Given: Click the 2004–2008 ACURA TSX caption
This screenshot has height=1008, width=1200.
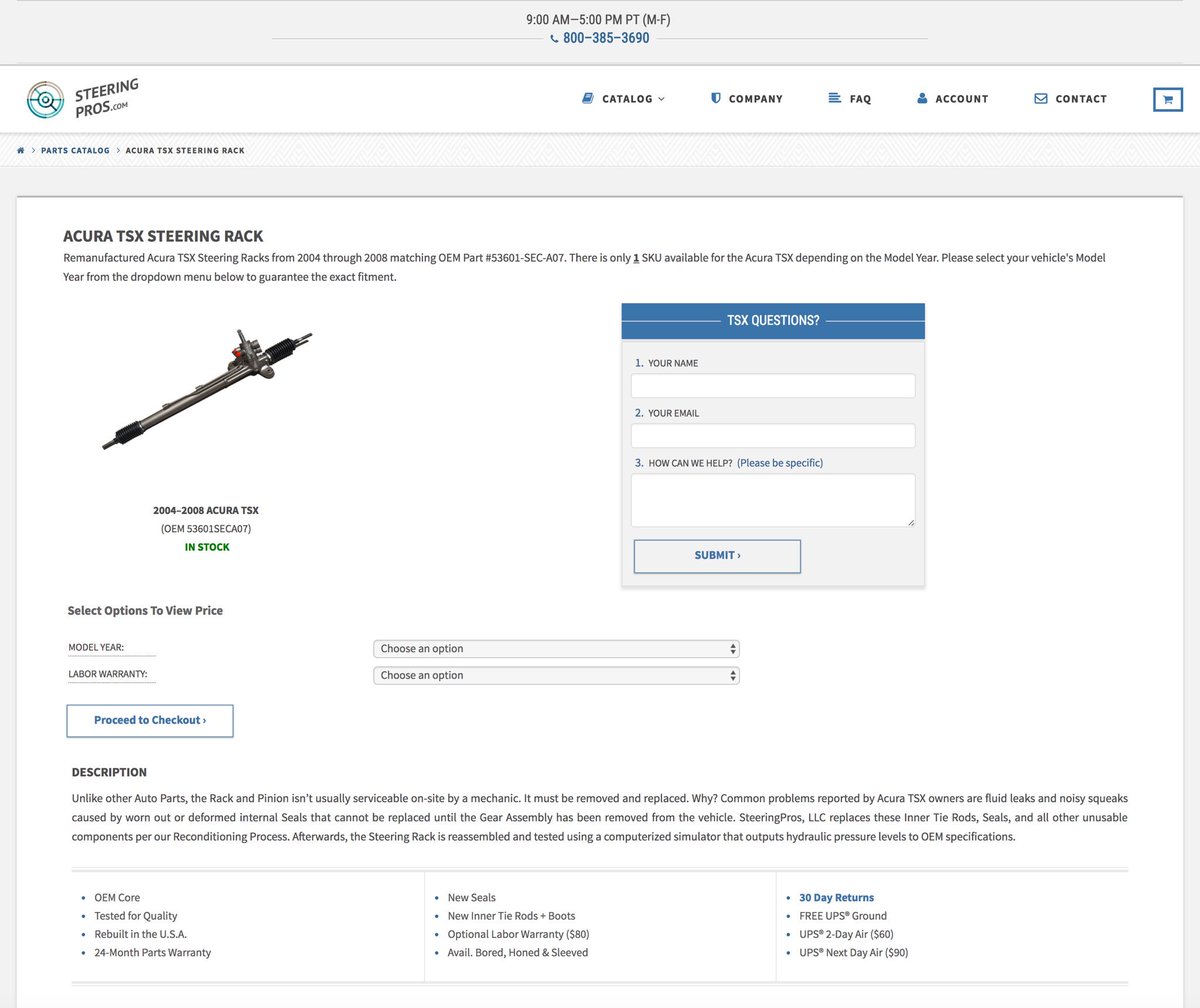Looking at the screenshot, I should pyautogui.click(x=206, y=510).
